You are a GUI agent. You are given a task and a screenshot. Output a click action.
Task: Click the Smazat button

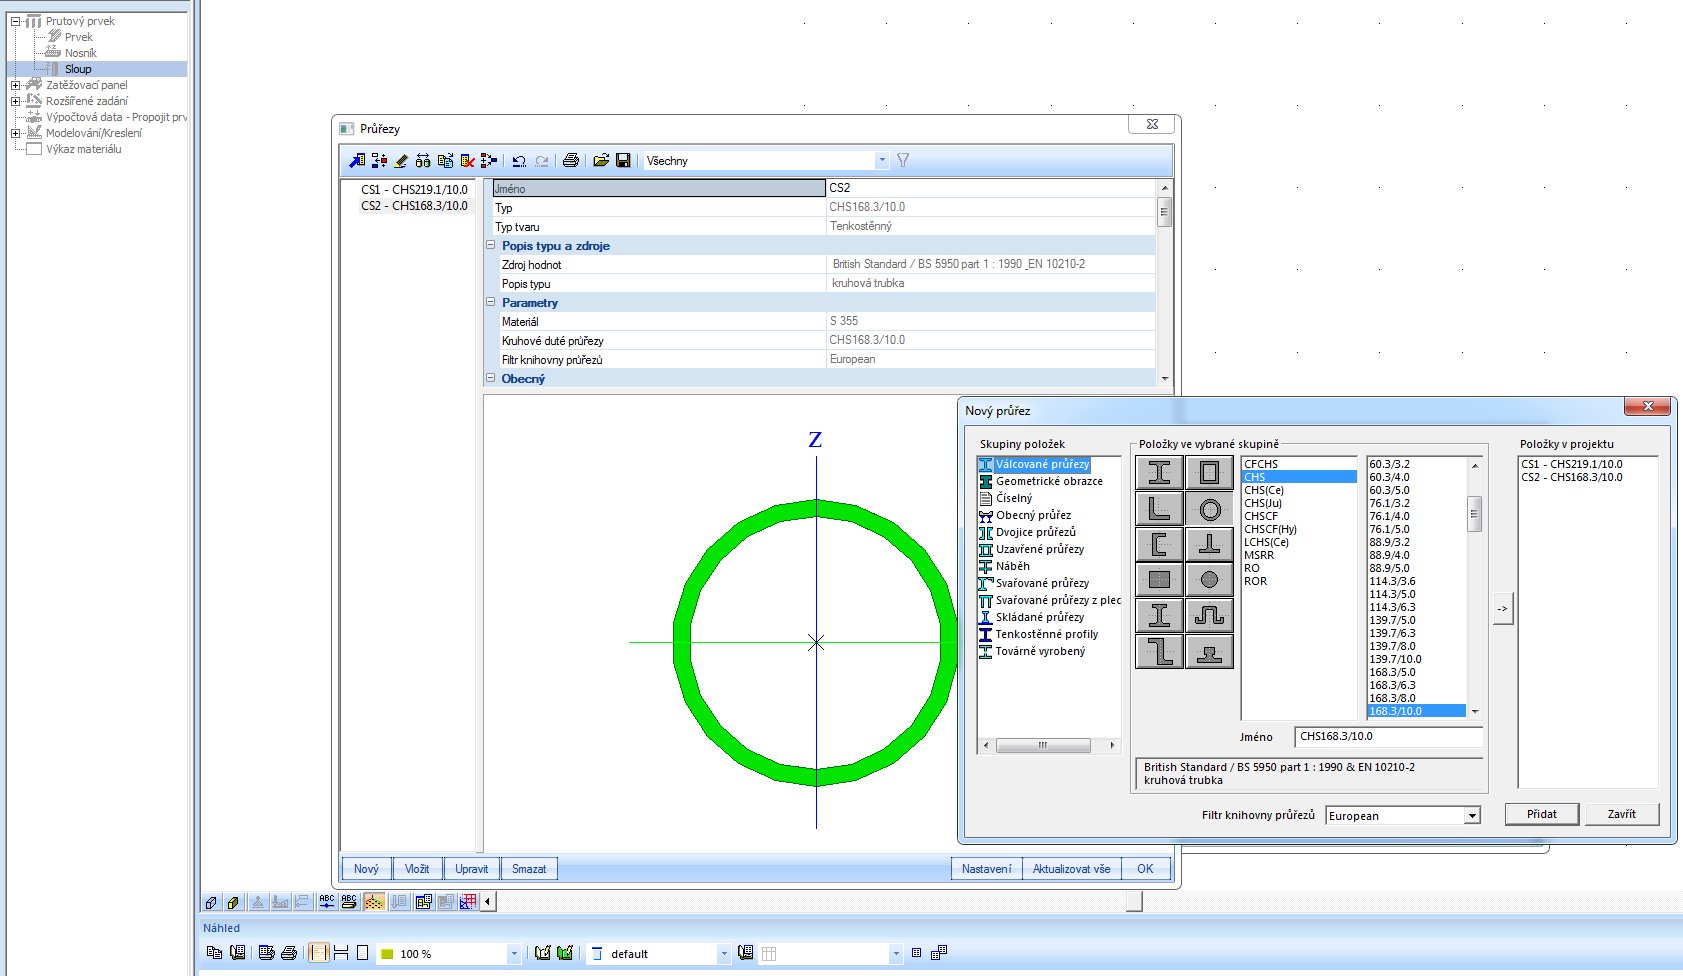click(529, 869)
